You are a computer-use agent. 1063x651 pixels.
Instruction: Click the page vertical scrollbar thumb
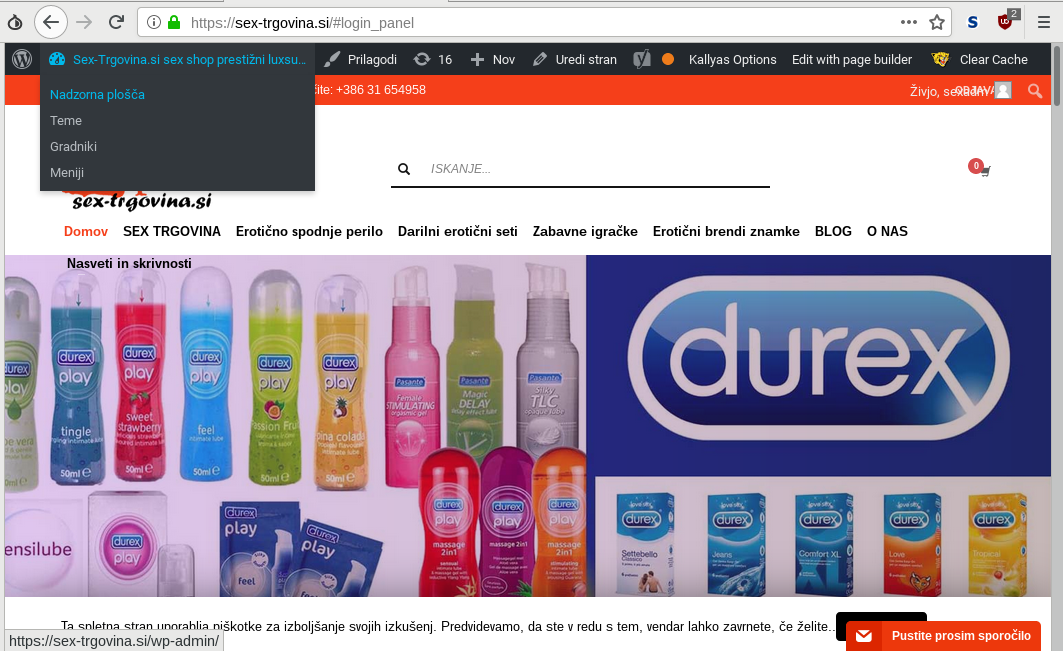1057,76
